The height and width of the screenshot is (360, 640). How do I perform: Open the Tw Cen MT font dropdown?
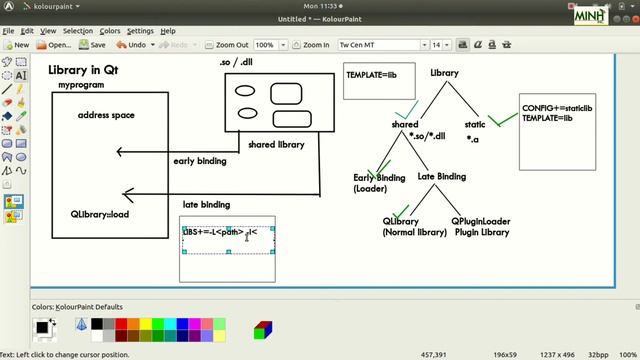(x=424, y=45)
